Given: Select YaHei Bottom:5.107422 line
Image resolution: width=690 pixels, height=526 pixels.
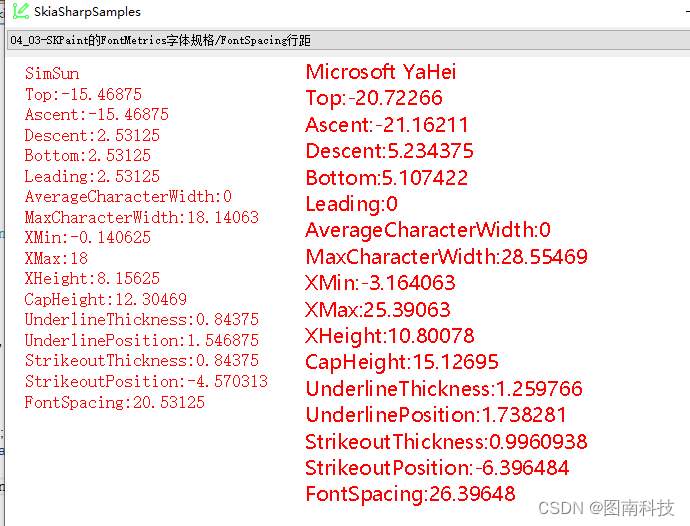Looking at the screenshot, I should [386, 177].
